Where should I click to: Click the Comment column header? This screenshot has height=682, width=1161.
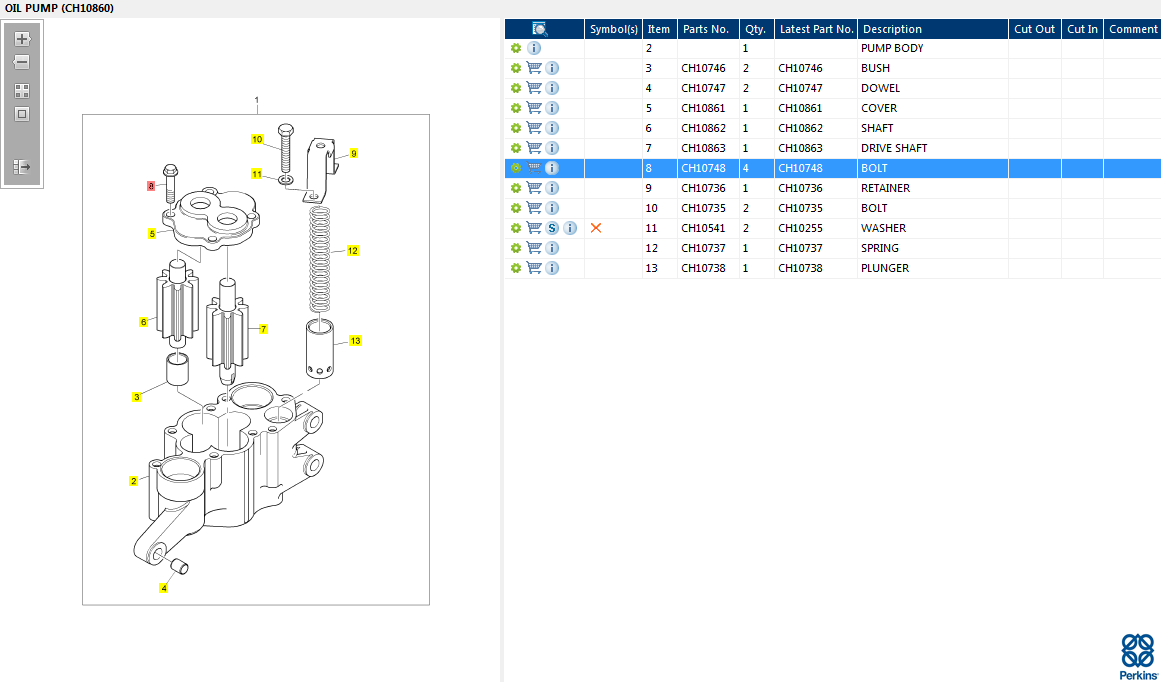pyautogui.click(x=1132, y=29)
